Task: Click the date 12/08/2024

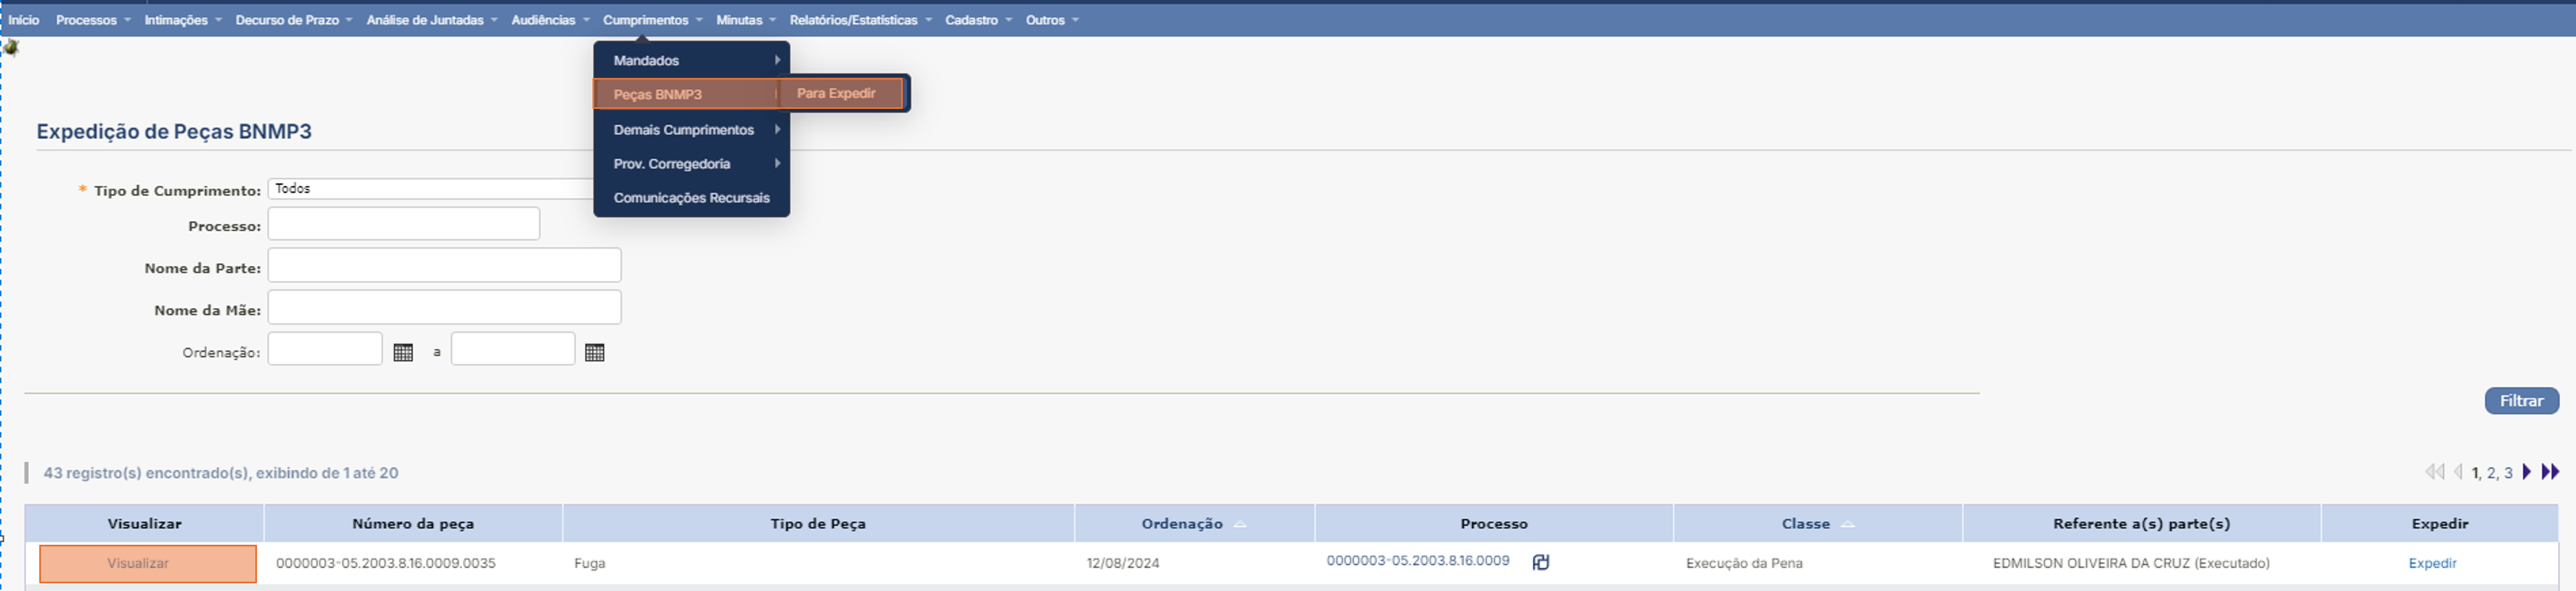Action: pyautogui.click(x=1122, y=563)
